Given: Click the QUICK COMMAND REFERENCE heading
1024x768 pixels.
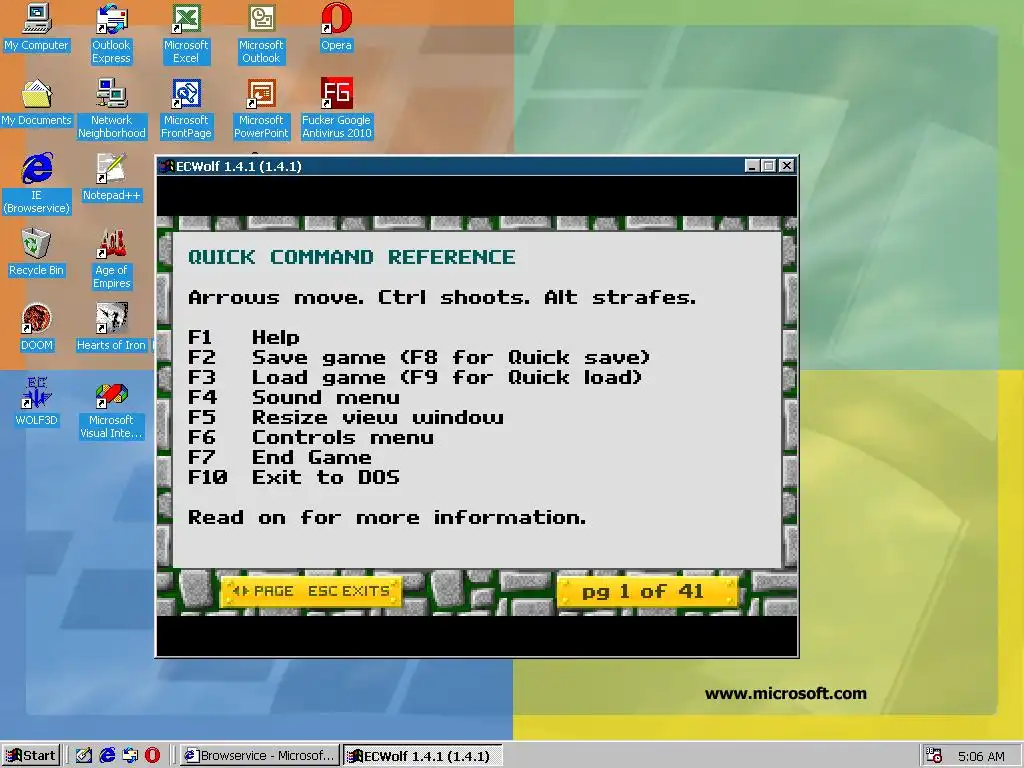Looking at the screenshot, I should (352, 257).
